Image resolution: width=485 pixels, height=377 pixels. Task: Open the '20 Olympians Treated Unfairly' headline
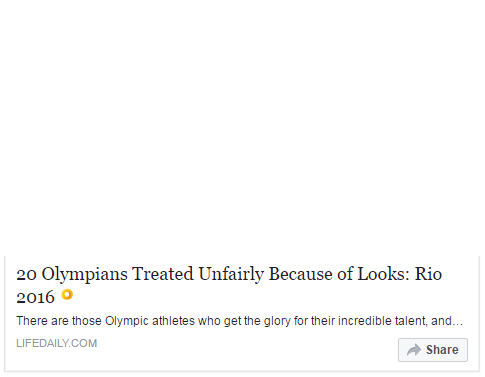229,285
